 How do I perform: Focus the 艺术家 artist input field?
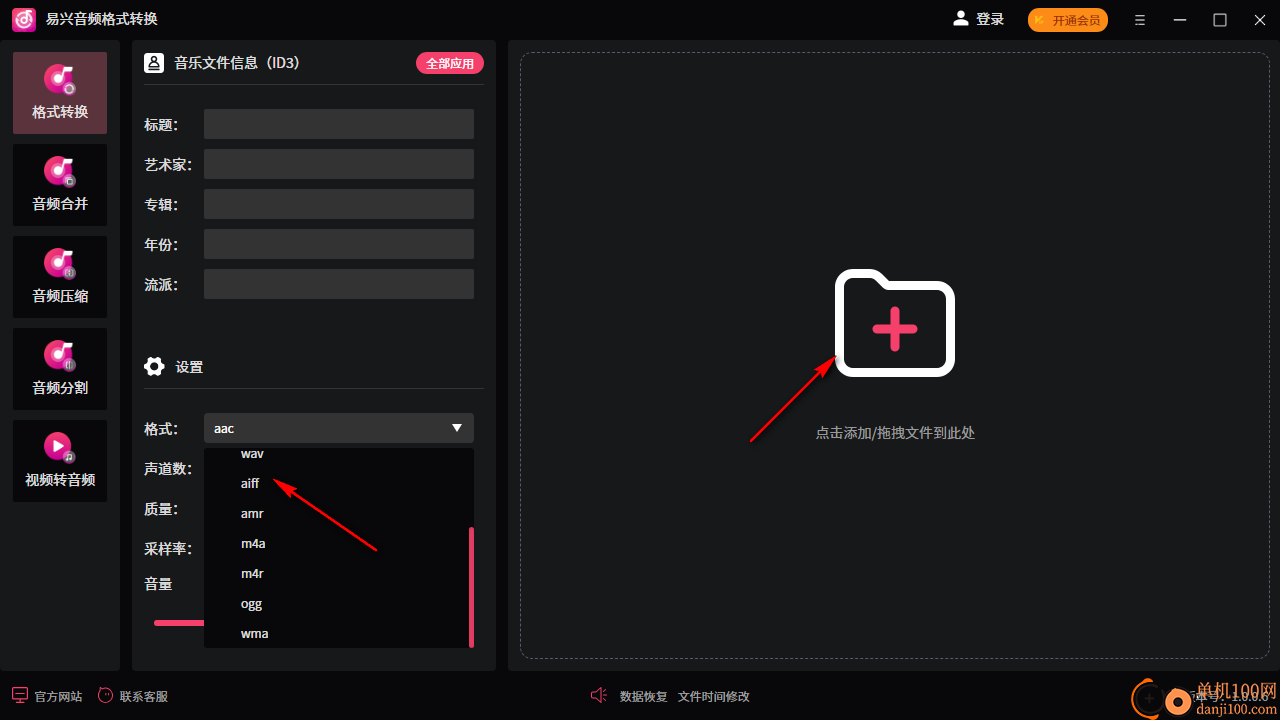click(x=339, y=164)
